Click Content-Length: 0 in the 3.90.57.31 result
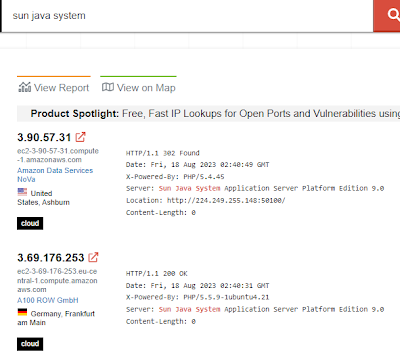 [161, 212]
